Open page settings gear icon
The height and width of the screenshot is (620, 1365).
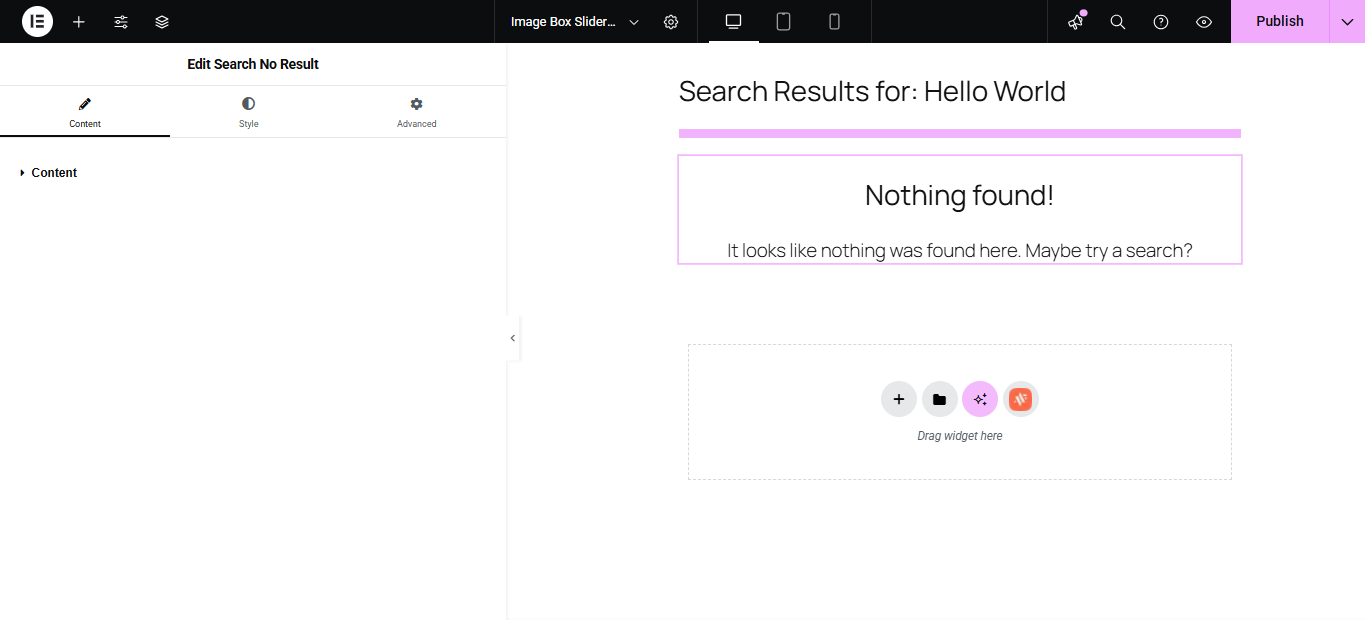(x=671, y=22)
